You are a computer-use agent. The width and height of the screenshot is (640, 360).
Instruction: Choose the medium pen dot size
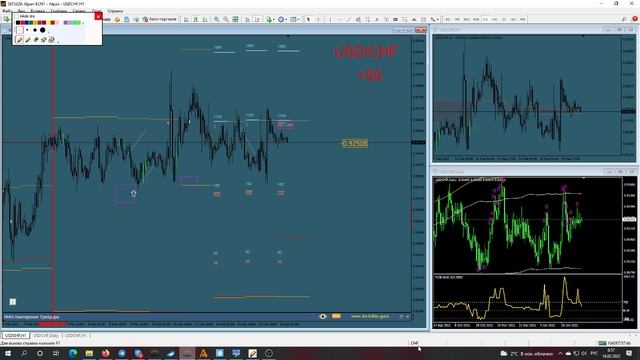[x=35, y=30]
